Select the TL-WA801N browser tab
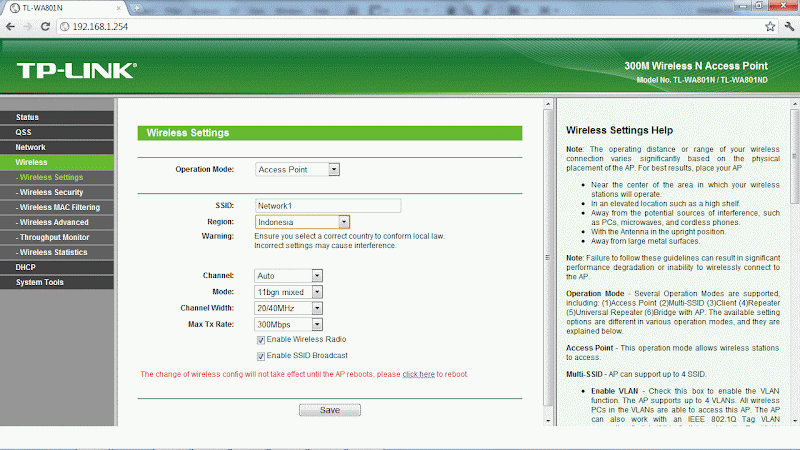The image size is (800, 450). 65,8
